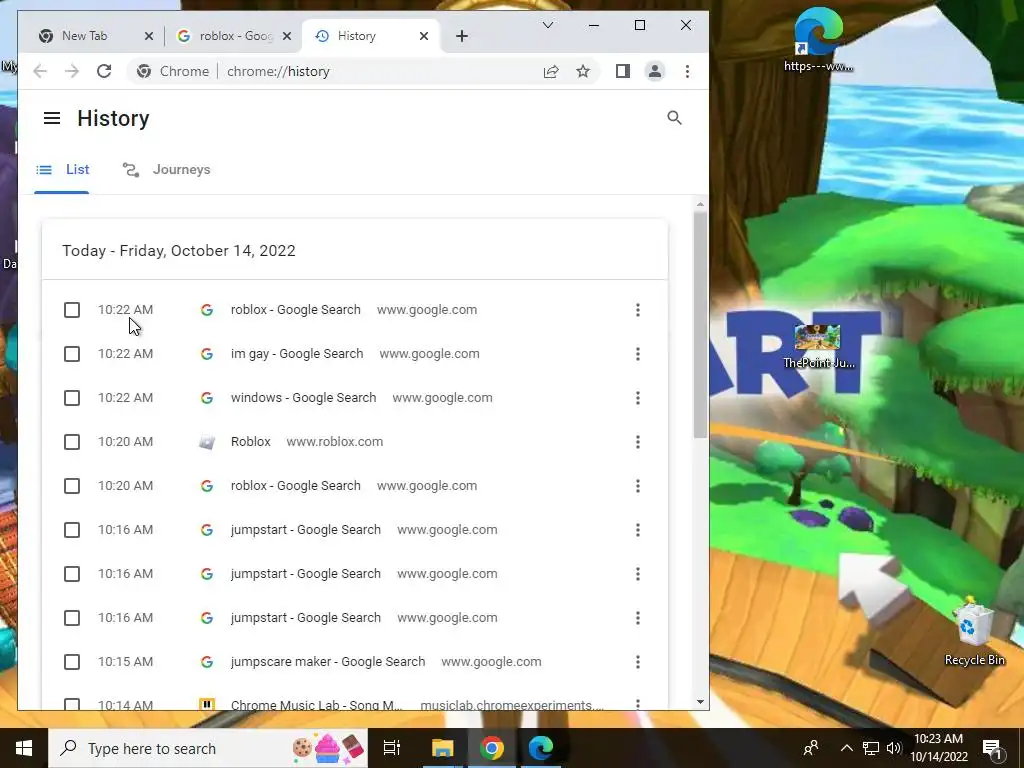
Task: Open actions menu for Roblox www.roblox.com
Action: pyautogui.click(x=638, y=442)
